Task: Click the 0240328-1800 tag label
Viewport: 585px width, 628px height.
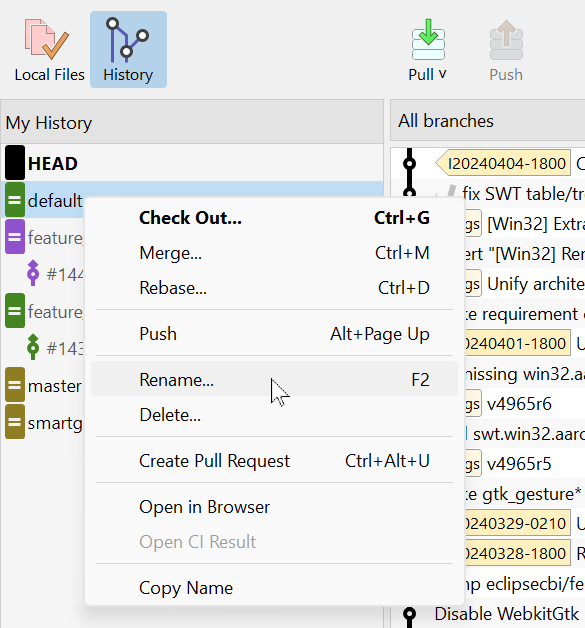Action: (517, 554)
